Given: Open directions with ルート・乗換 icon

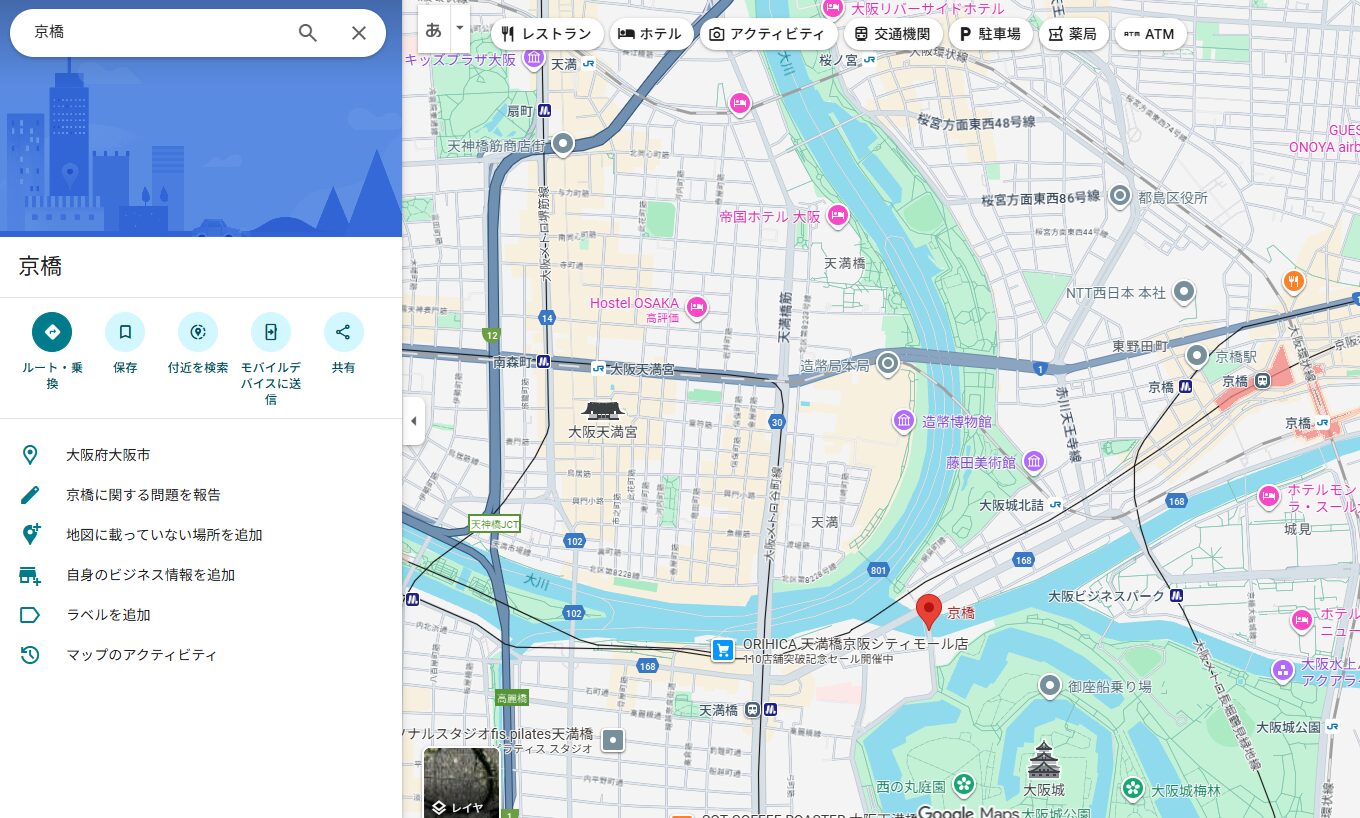Looking at the screenshot, I should tap(52, 332).
